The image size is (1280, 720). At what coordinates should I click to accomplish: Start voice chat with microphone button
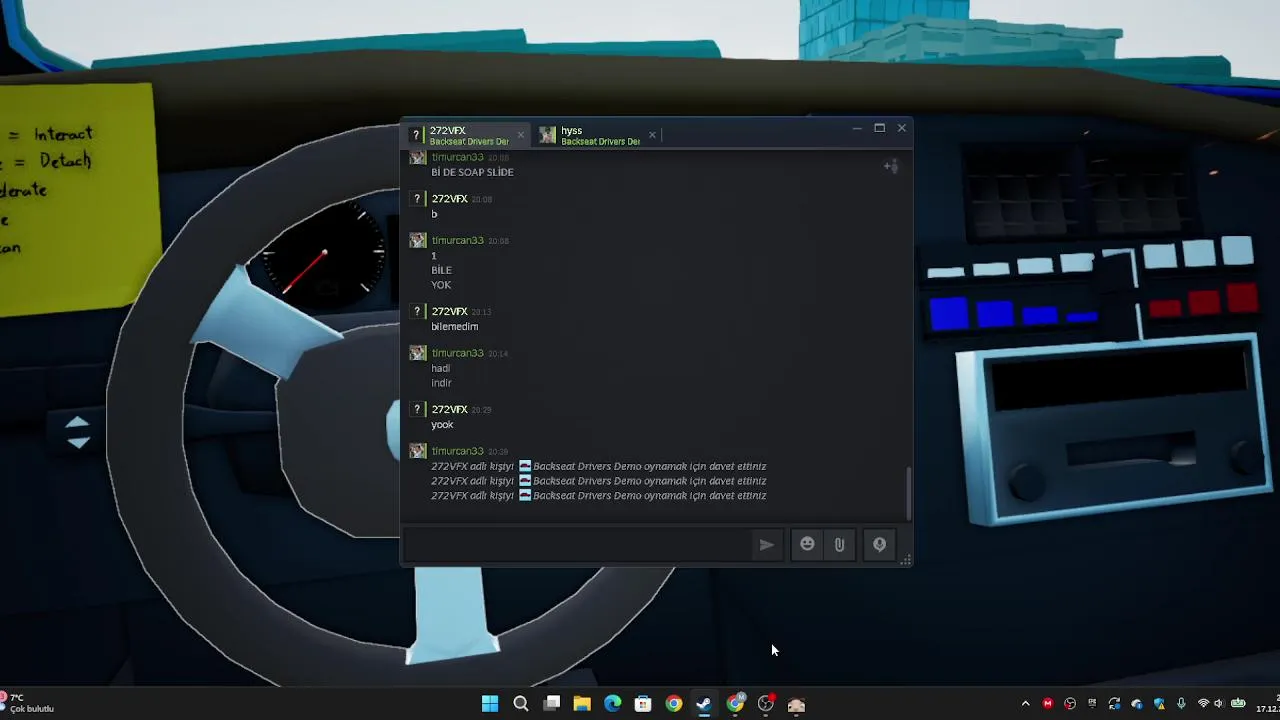point(879,545)
